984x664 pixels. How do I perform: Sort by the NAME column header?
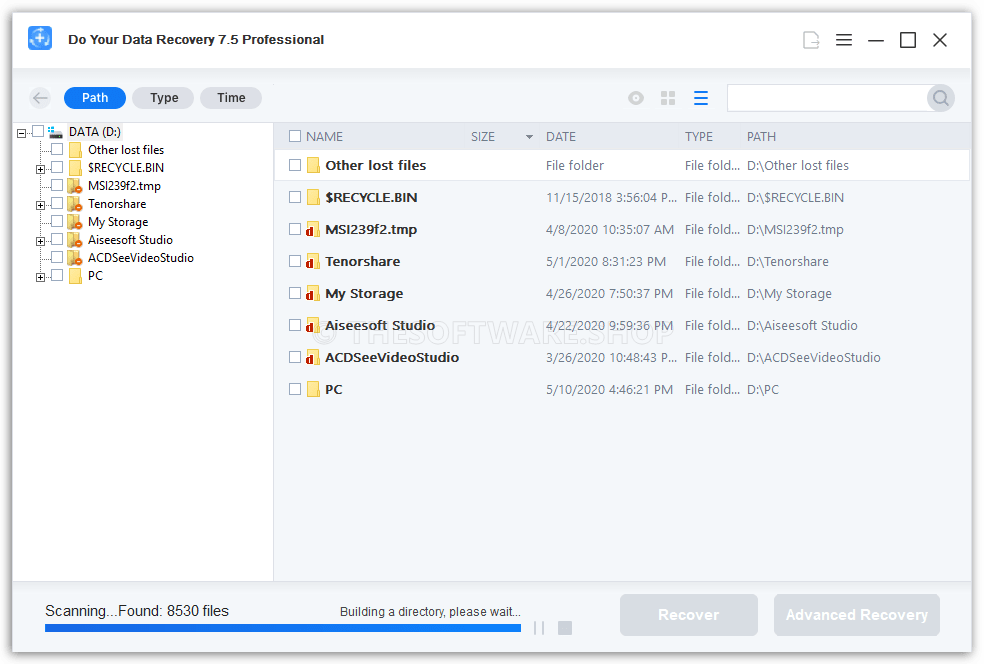(324, 137)
